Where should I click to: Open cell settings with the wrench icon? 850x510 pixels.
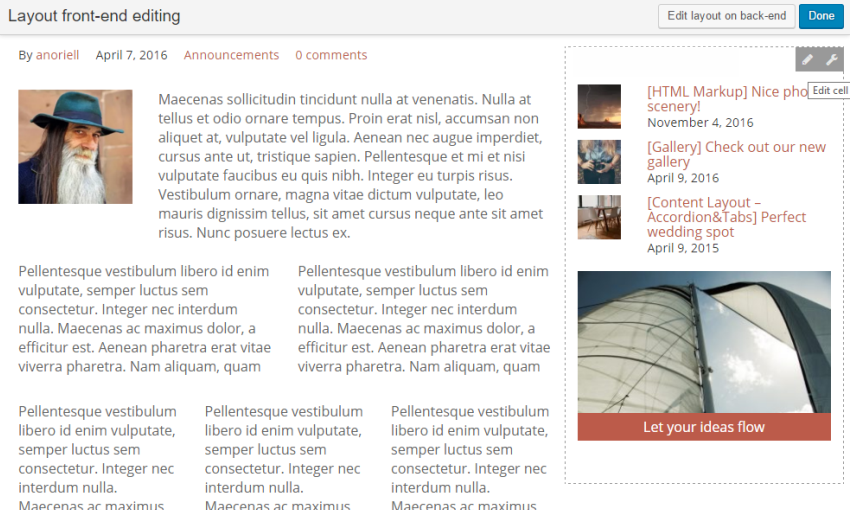click(832, 60)
